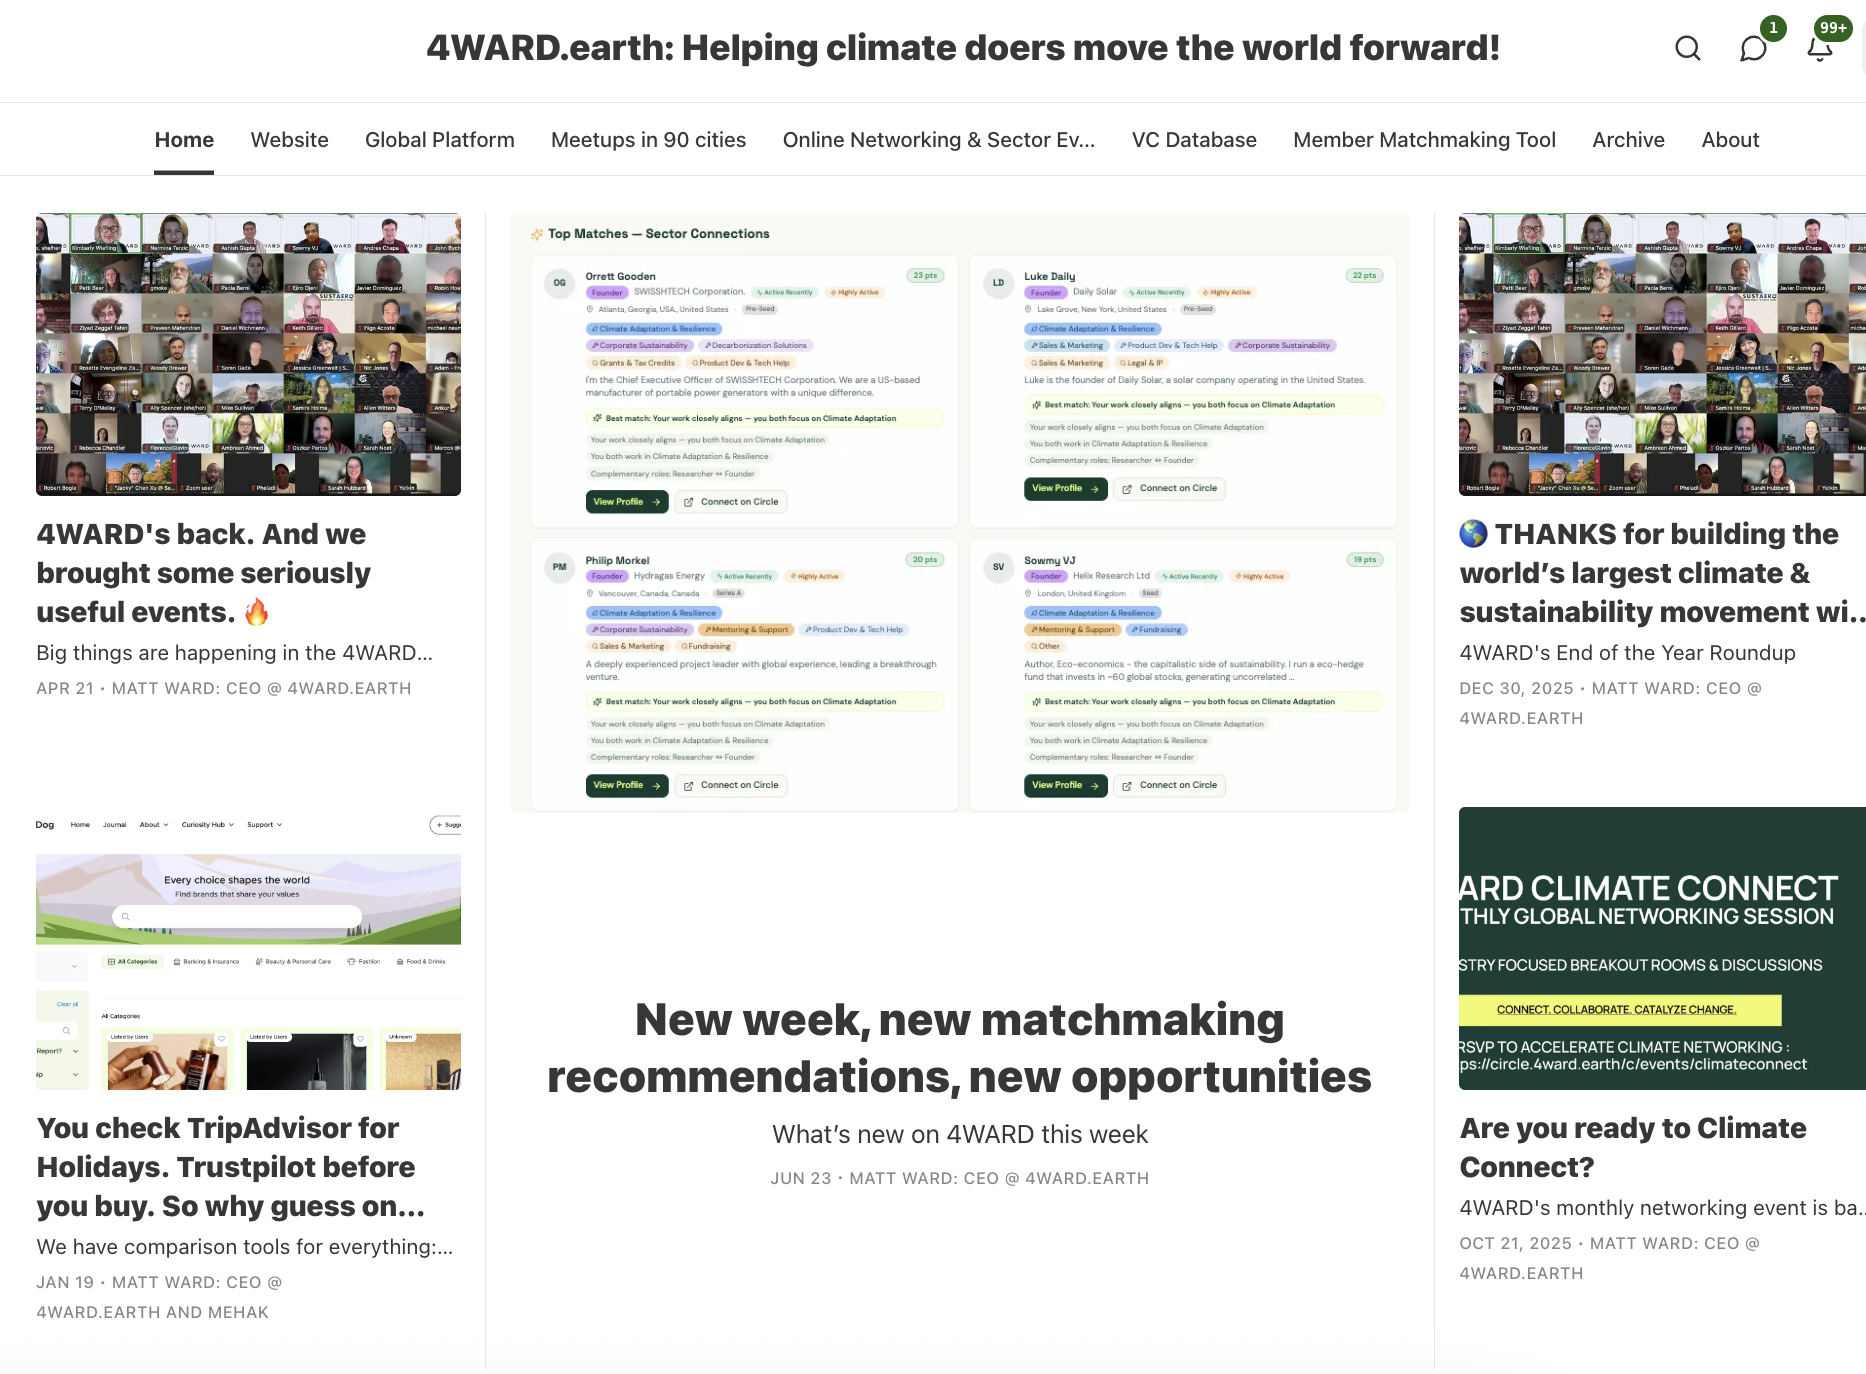Open the 4WARD Climate Connect banner image
The image size is (1866, 1374).
click(1662, 949)
